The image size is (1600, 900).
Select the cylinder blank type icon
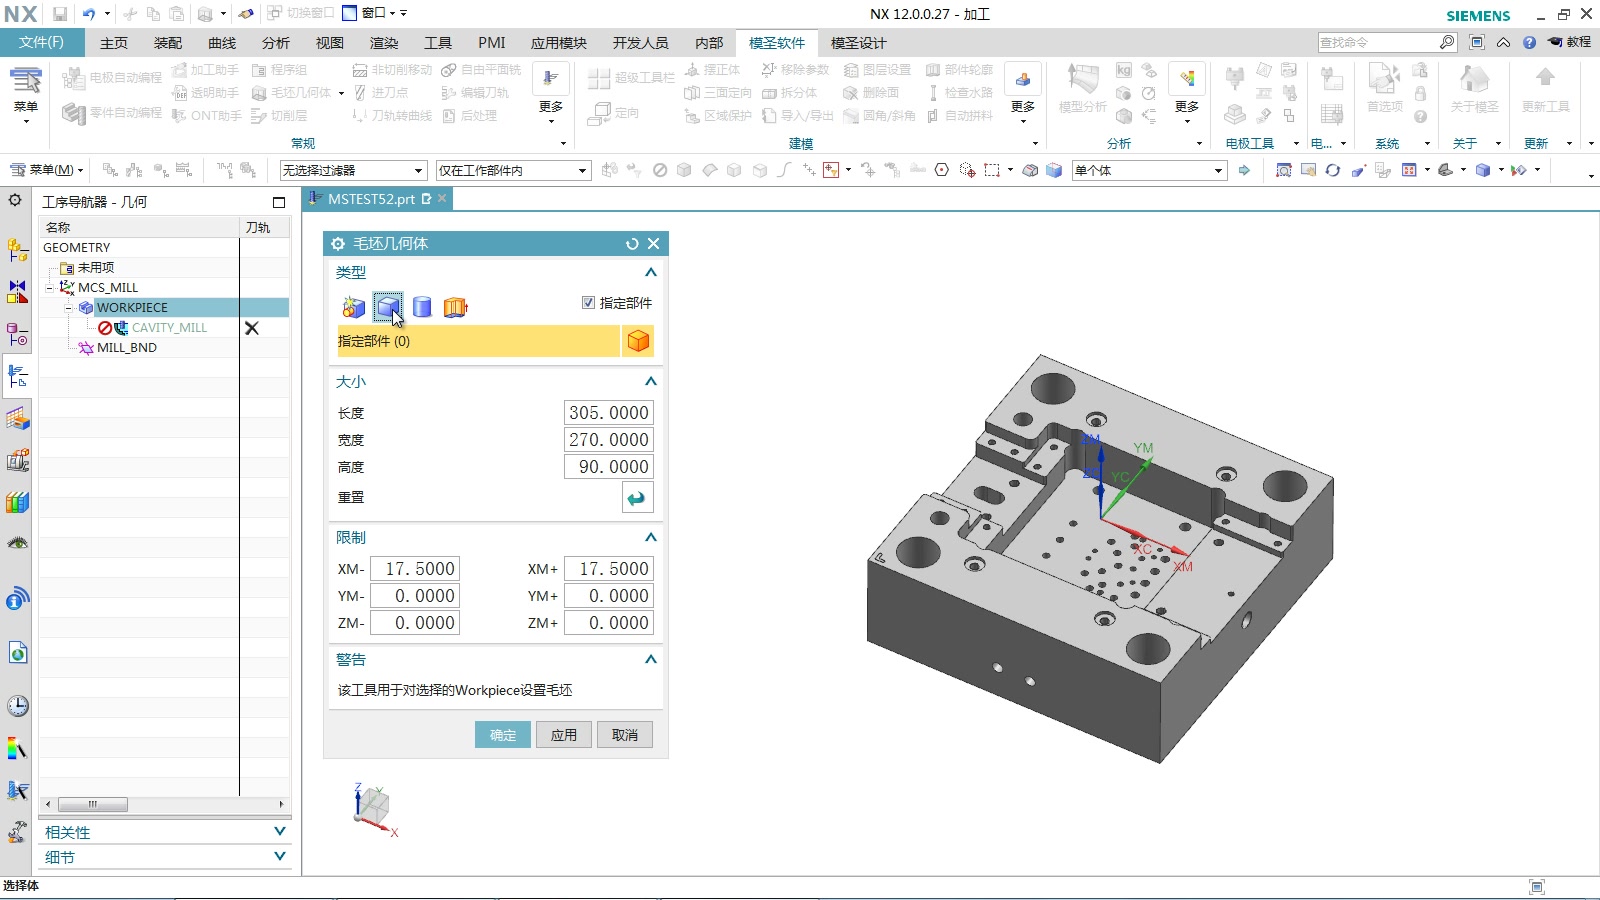tap(422, 307)
